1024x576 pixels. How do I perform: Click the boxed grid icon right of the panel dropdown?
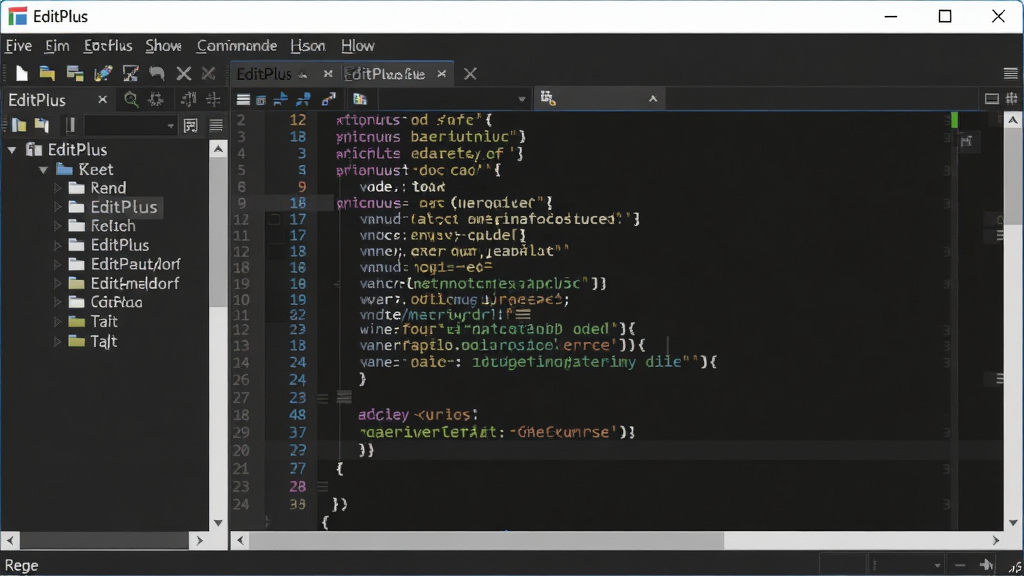[x=191, y=125]
